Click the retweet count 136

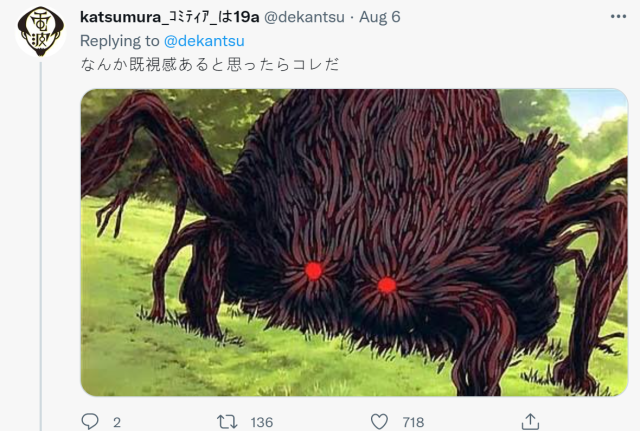(x=262, y=422)
